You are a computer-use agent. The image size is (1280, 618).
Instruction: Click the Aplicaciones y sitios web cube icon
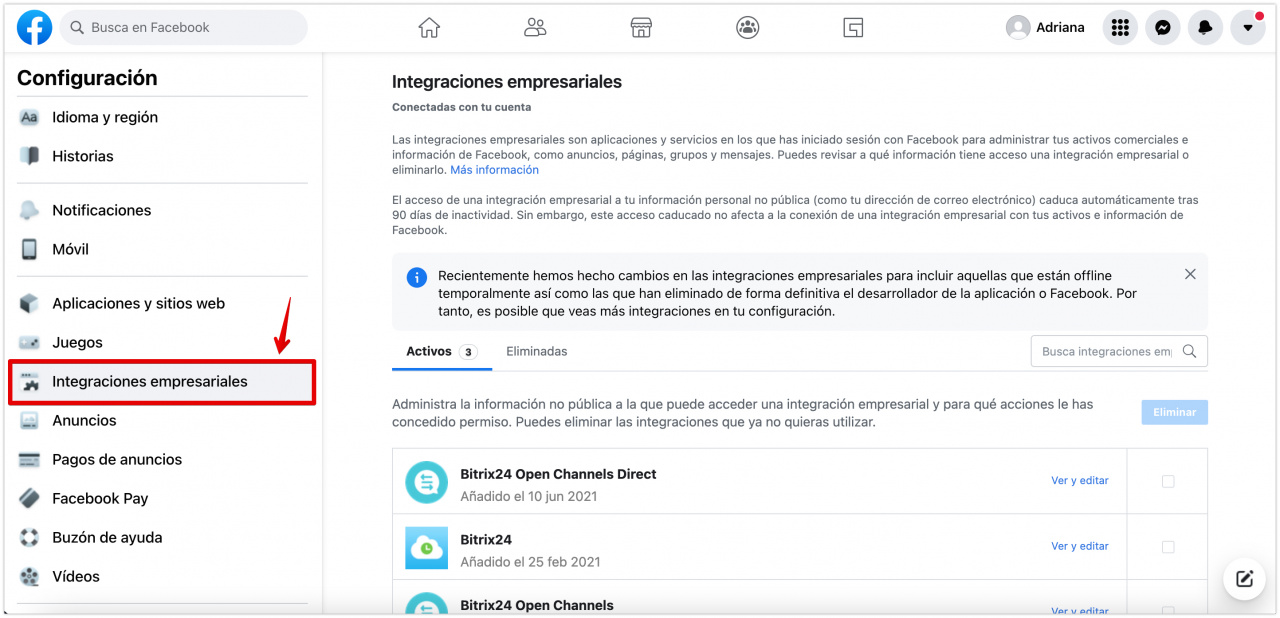pos(29,303)
